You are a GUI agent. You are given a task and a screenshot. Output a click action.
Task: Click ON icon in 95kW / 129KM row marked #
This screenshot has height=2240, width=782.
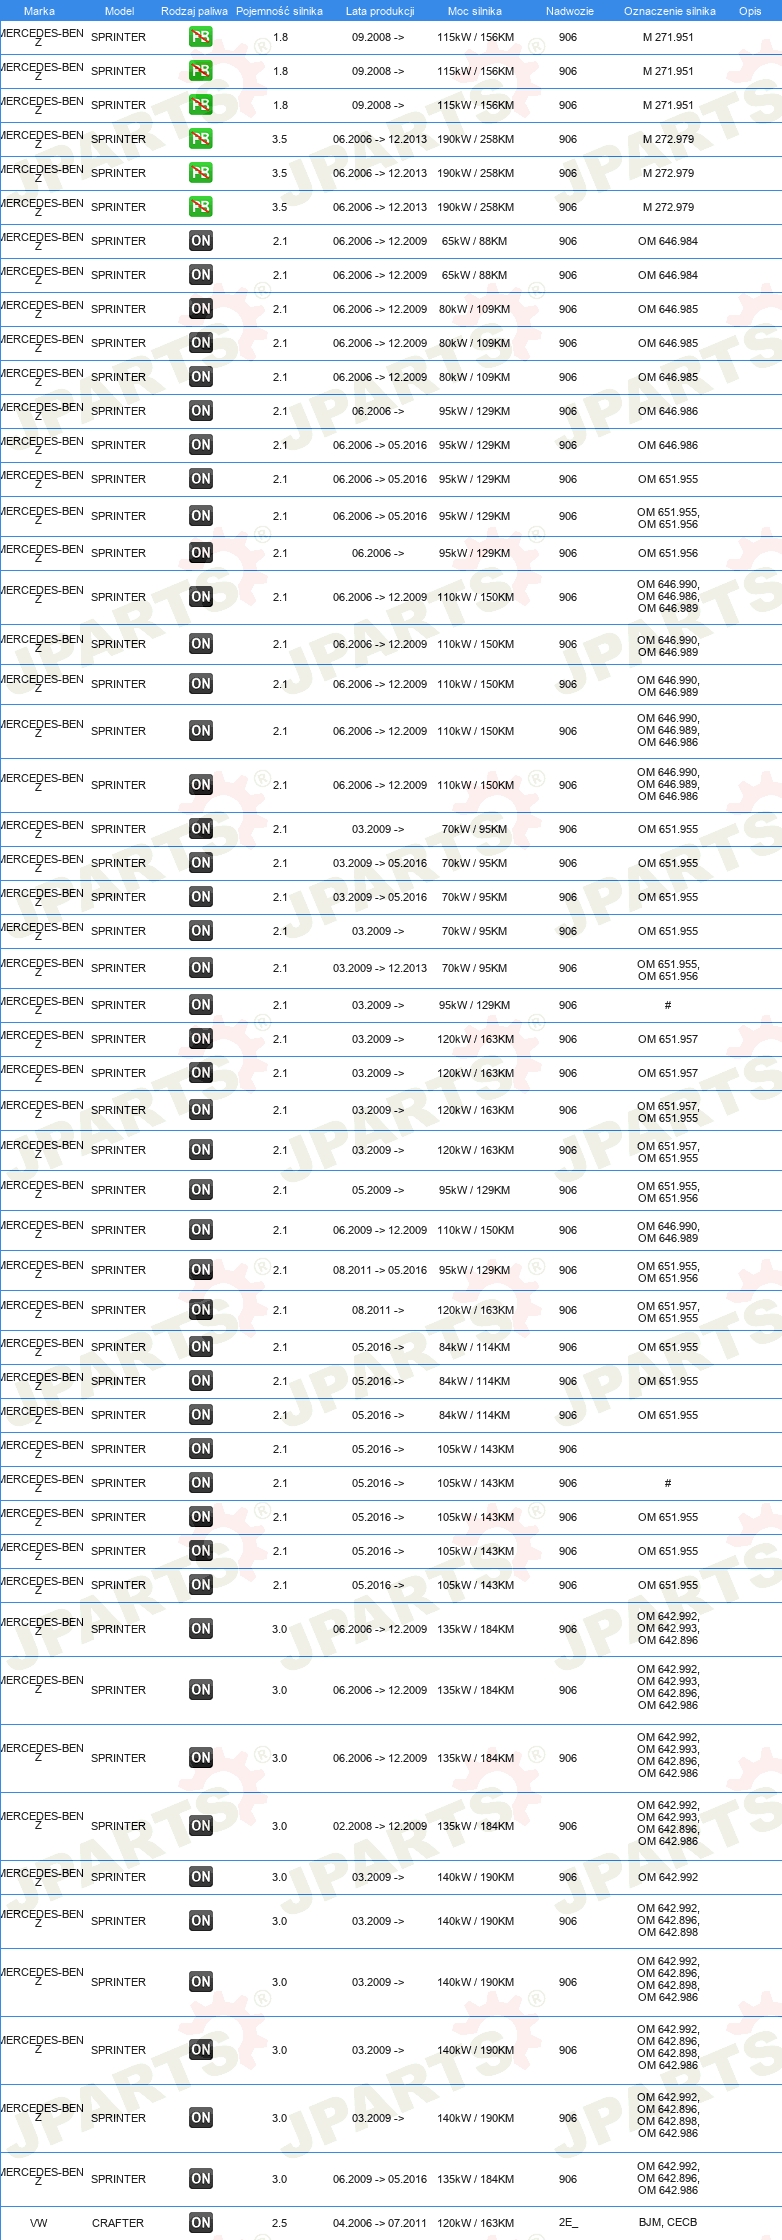[x=201, y=1005]
